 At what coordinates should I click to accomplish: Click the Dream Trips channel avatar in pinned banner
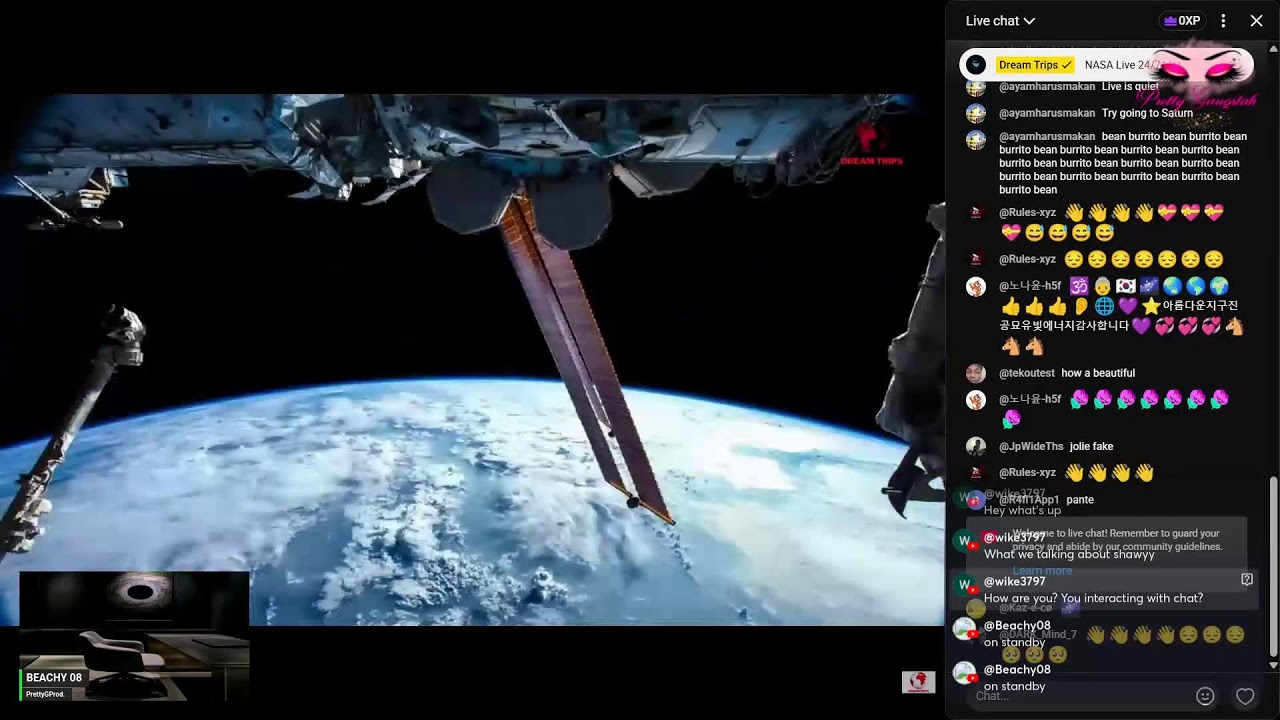[977, 65]
